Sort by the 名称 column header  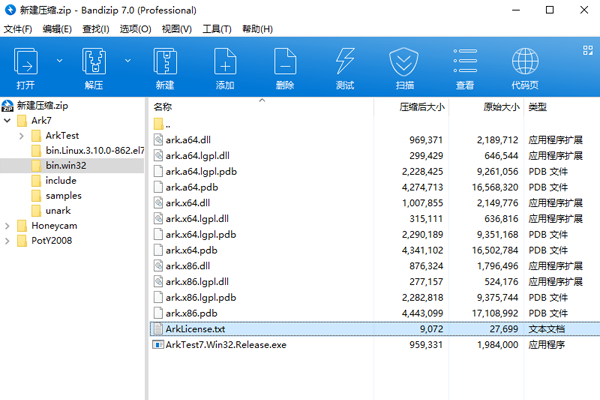click(x=164, y=106)
